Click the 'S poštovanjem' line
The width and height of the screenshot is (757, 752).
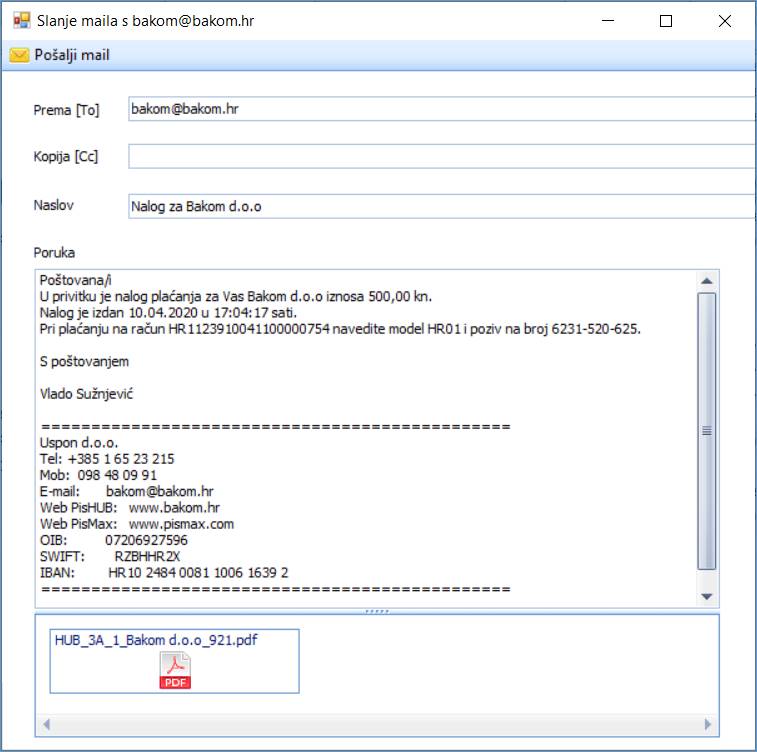click(84, 362)
